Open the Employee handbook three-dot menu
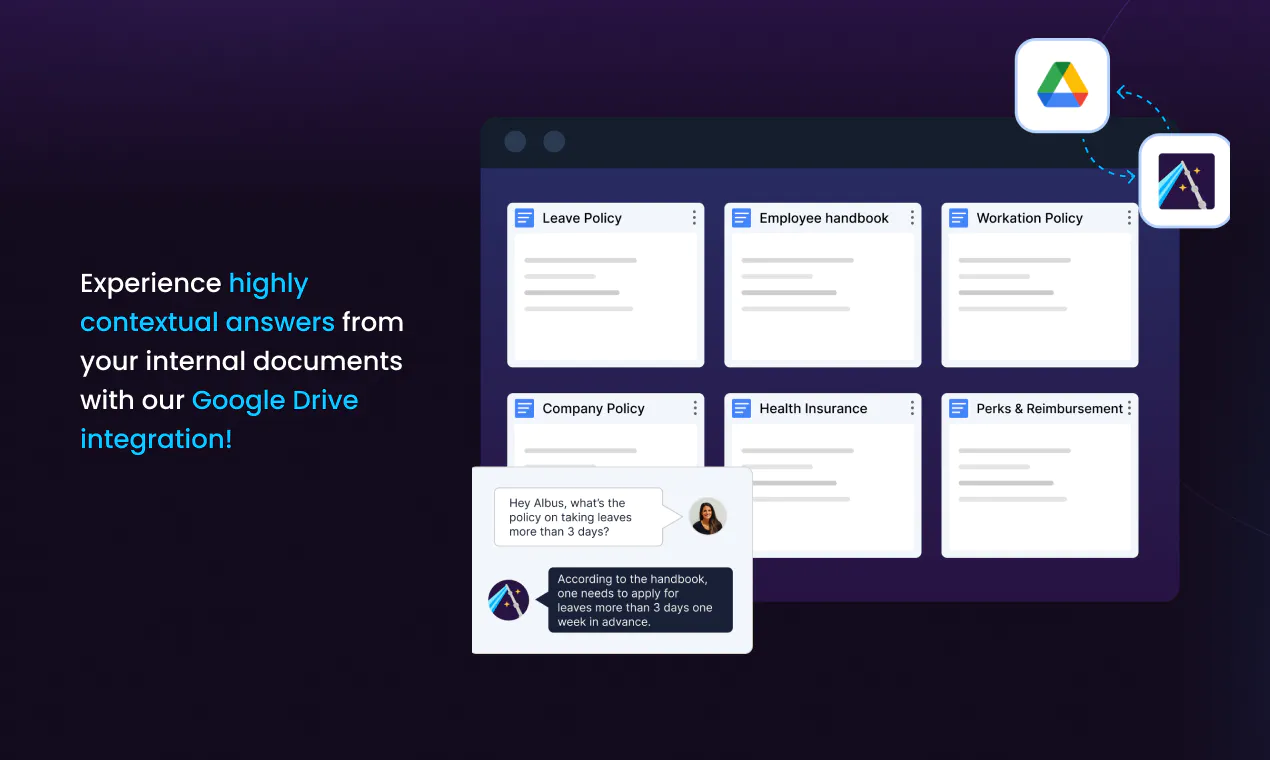Image resolution: width=1270 pixels, height=760 pixels. coord(912,218)
